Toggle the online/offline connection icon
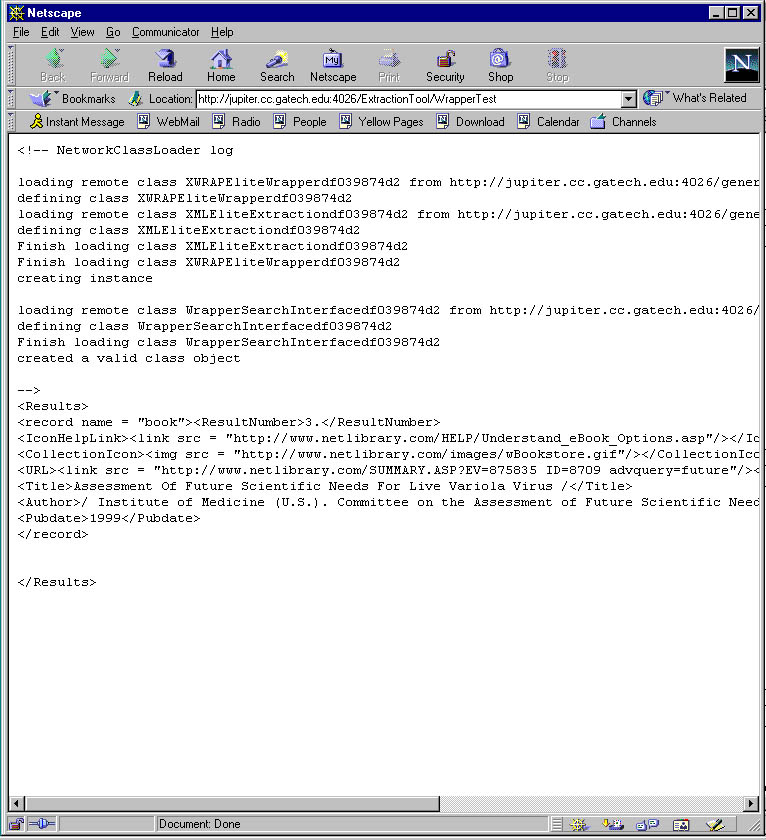 pos(42,825)
